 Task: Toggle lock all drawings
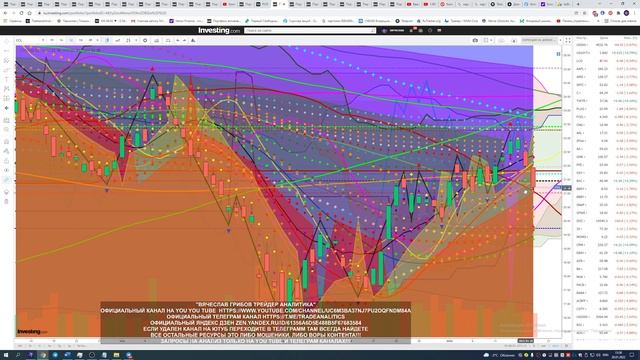coord(6,160)
